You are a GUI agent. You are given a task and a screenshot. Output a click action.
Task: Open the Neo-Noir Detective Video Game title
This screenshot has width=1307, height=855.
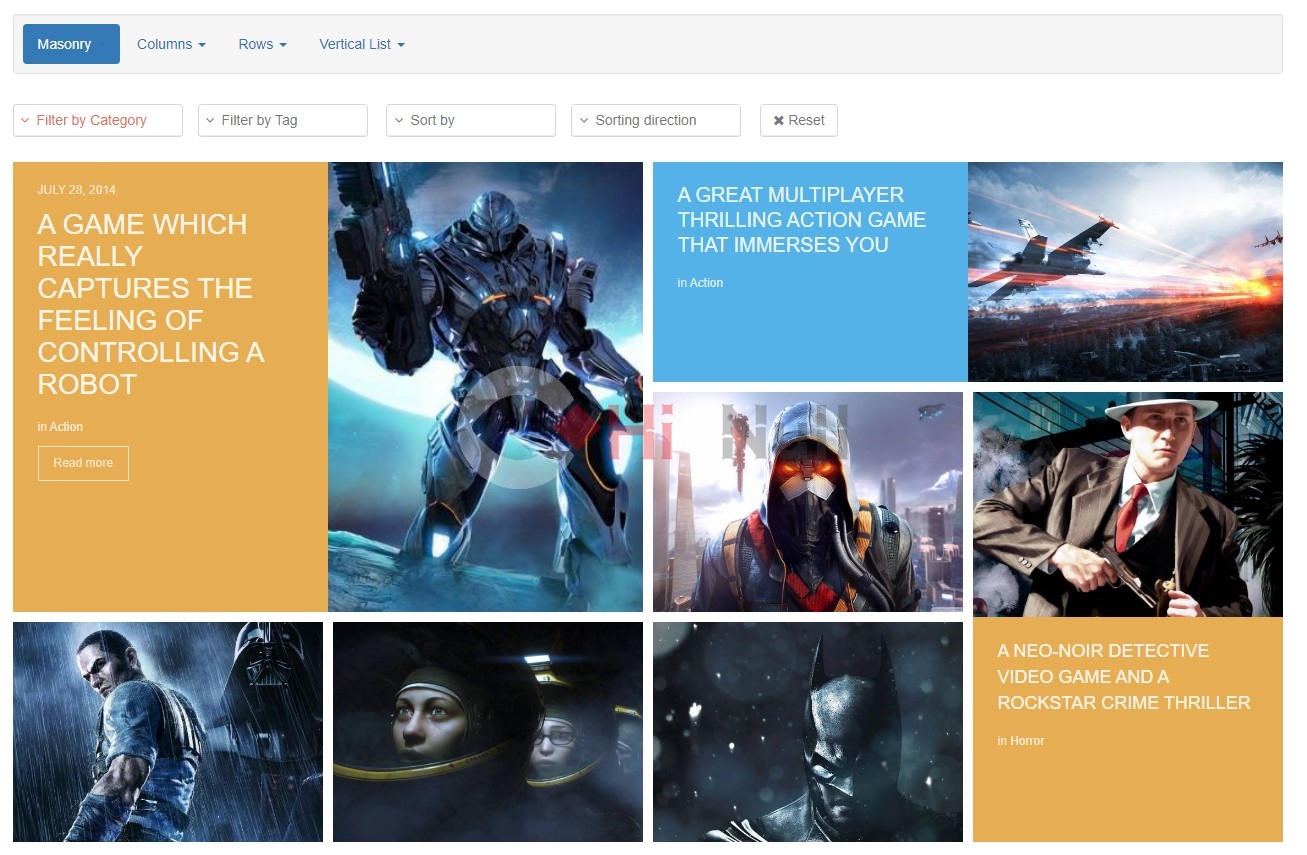[x=1124, y=677]
